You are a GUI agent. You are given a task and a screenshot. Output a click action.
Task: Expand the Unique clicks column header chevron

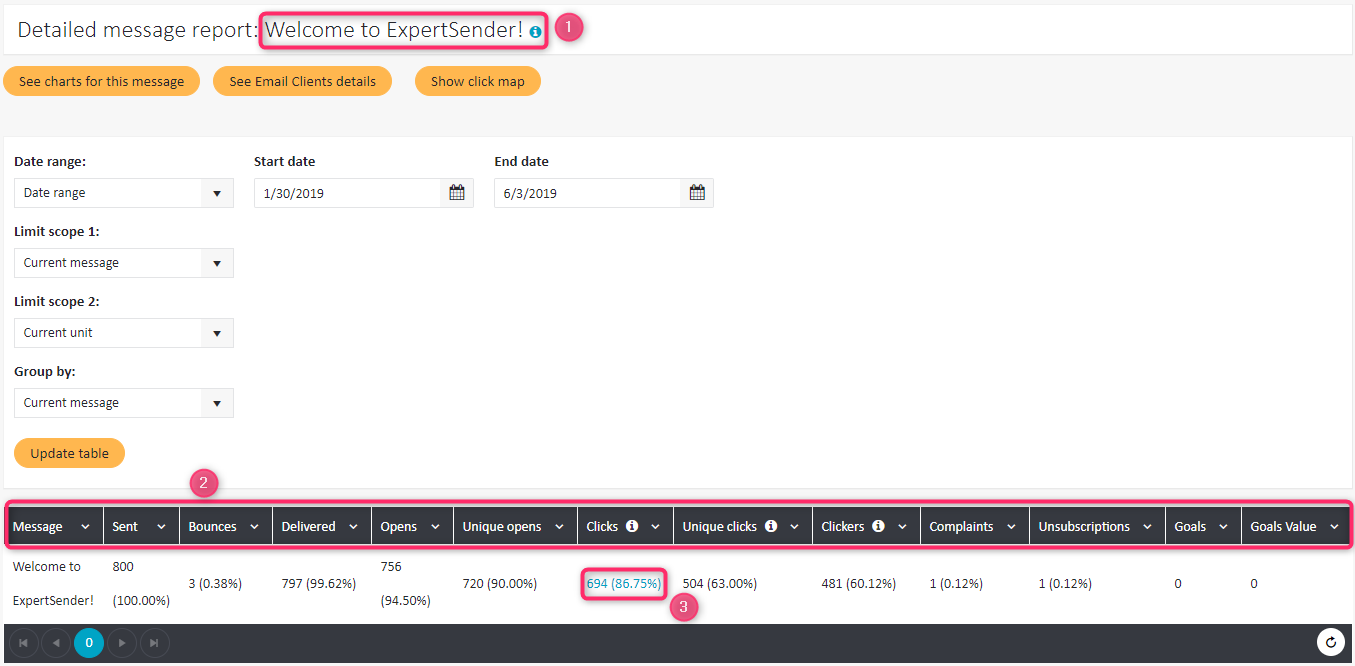click(x=794, y=527)
